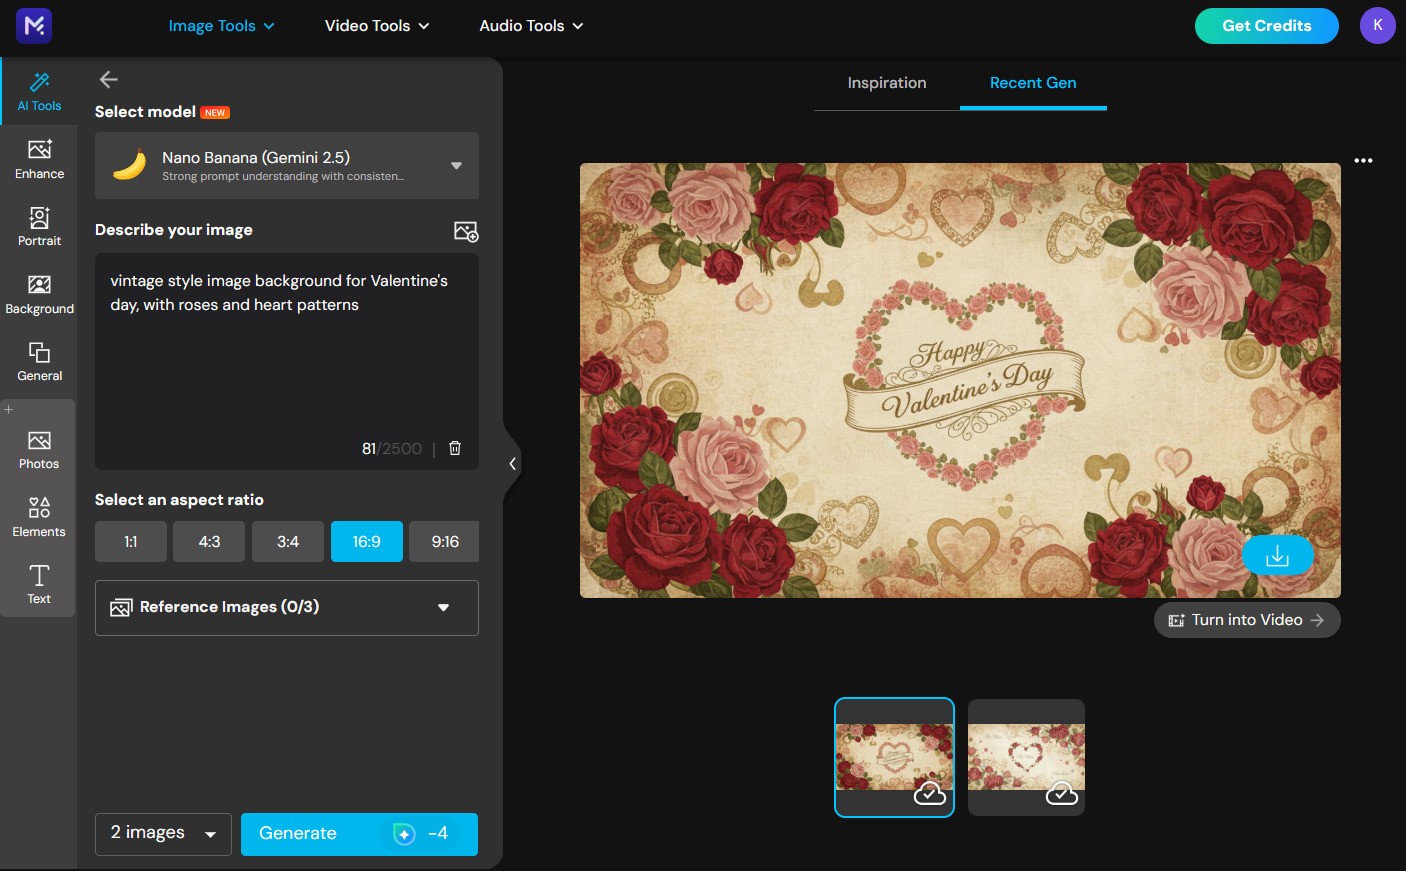This screenshot has height=871, width=1406.
Task: Open the image count dropdown
Action: pos(162,833)
